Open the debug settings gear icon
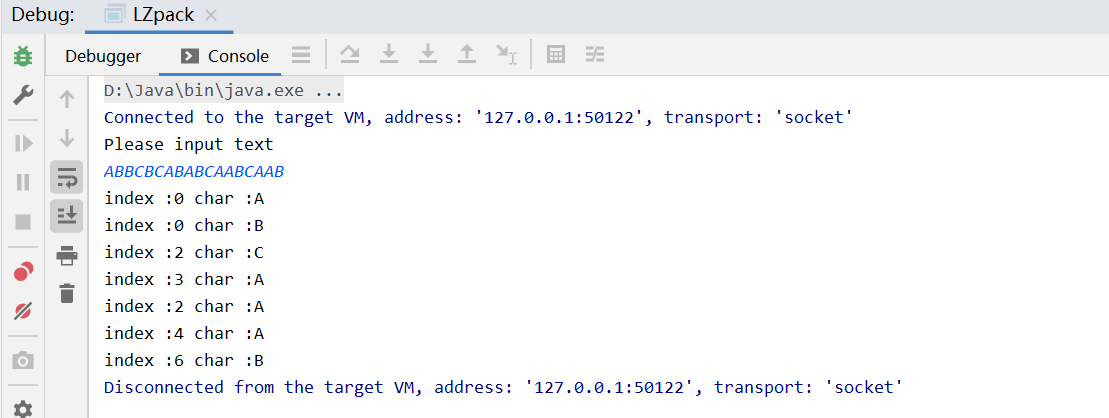Image resolution: width=1109 pixels, height=418 pixels. [23, 408]
